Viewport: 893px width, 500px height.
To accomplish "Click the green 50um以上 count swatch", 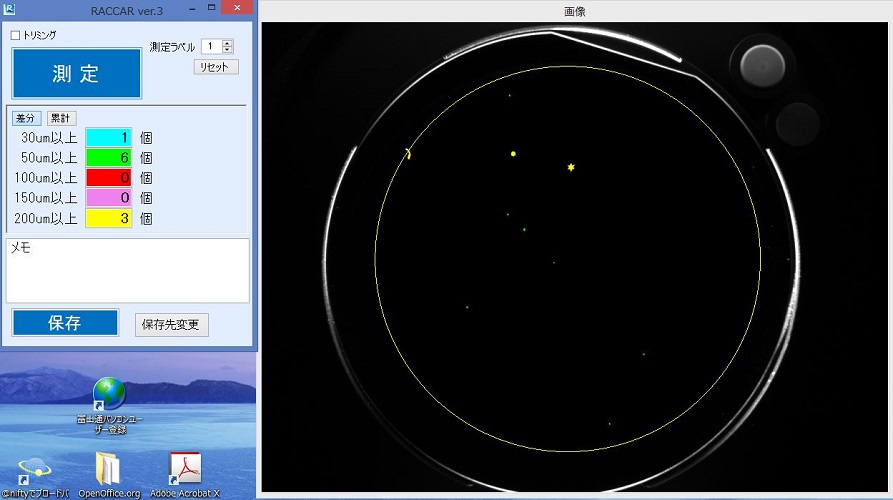I will click(109, 157).
